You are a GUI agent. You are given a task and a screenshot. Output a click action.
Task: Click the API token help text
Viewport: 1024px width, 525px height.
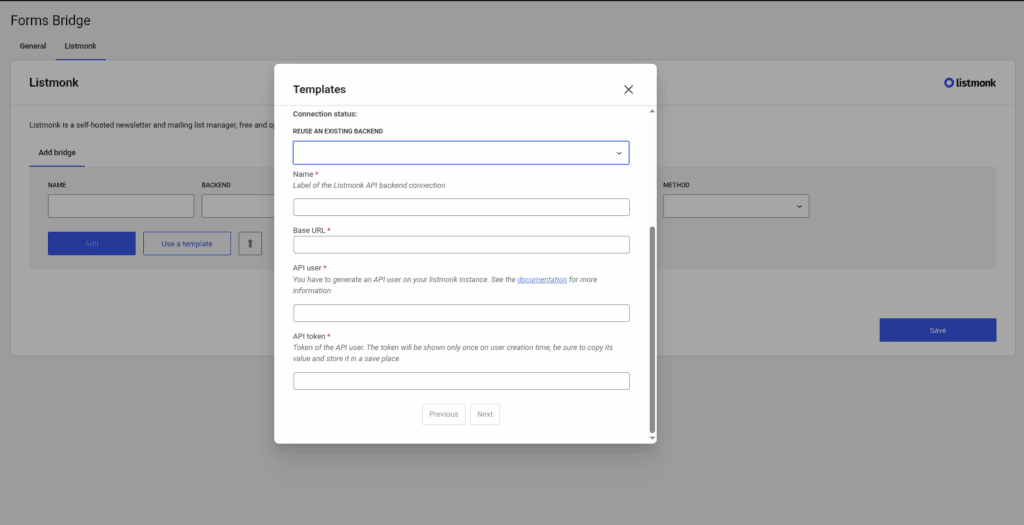click(453, 353)
